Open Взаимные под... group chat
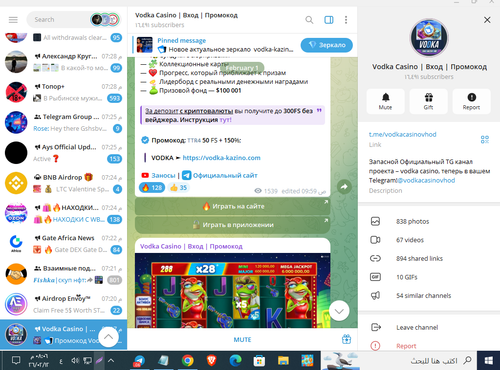 pos(63,274)
